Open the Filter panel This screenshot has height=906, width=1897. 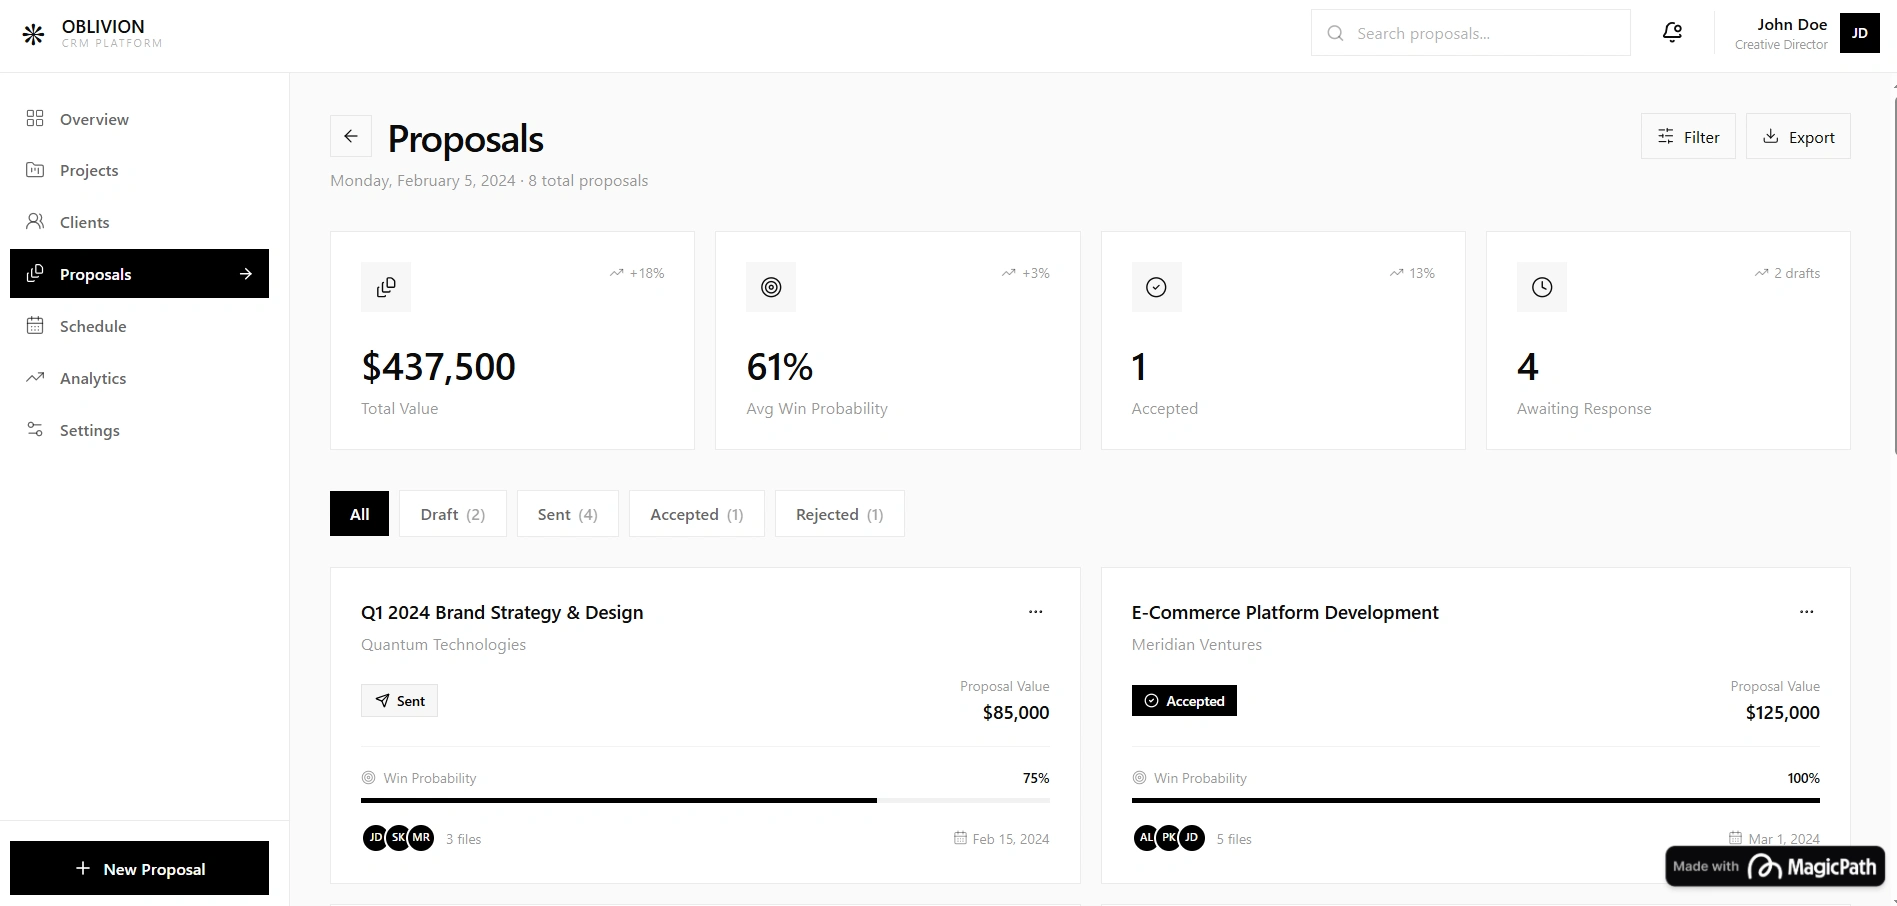tap(1687, 136)
